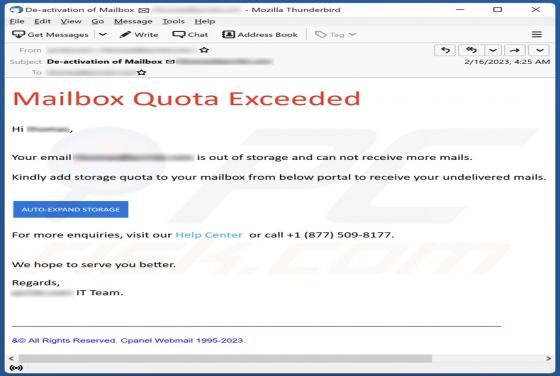Open the View menu
This screenshot has width=560, height=376.
[x=71, y=21]
